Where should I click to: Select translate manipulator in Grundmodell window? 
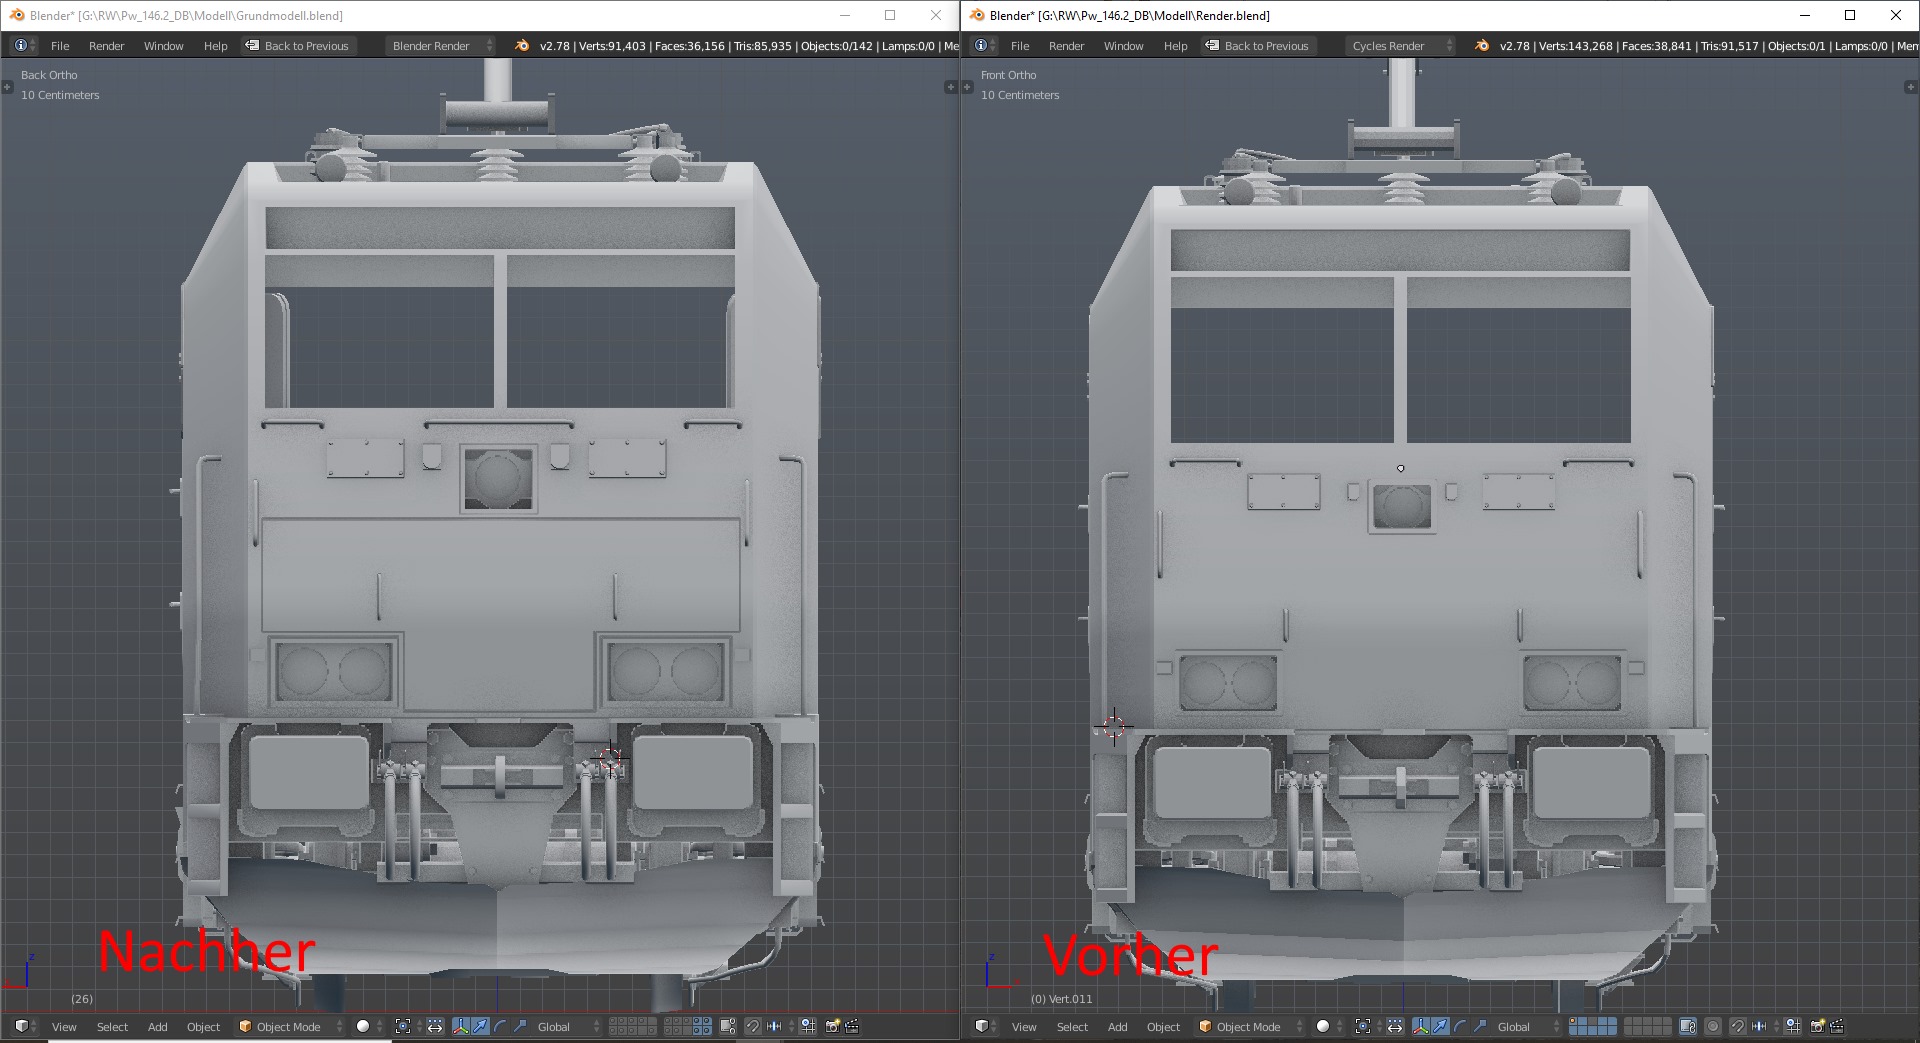480,1026
